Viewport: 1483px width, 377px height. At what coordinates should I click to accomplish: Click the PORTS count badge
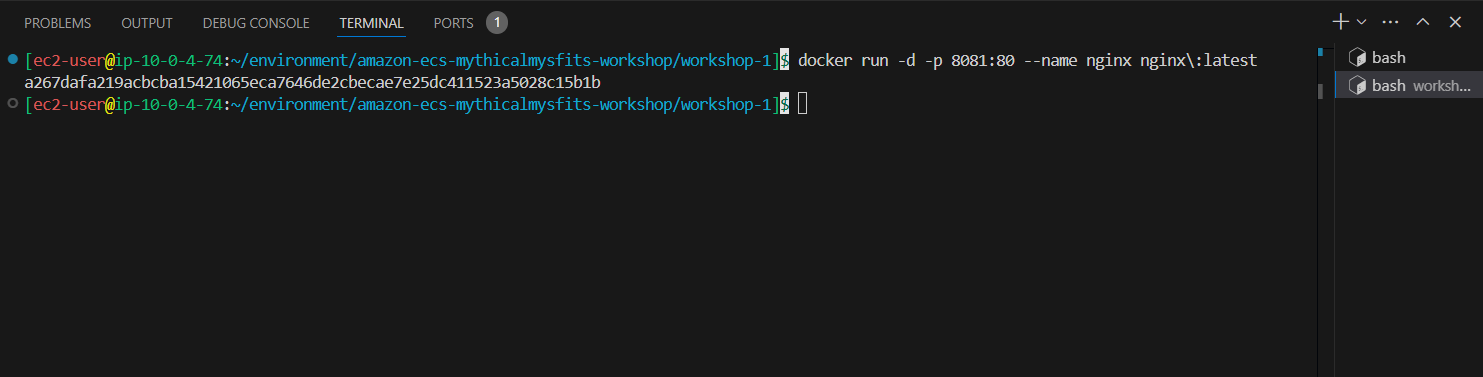(497, 22)
